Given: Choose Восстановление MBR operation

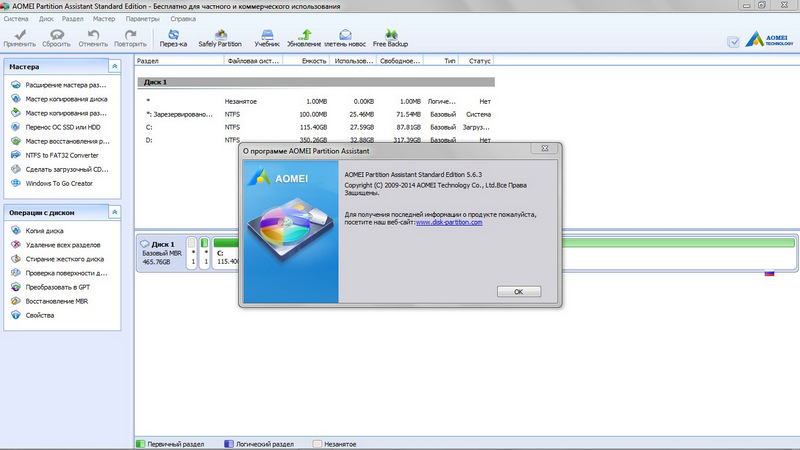Looking at the screenshot, I should [57, 301].
